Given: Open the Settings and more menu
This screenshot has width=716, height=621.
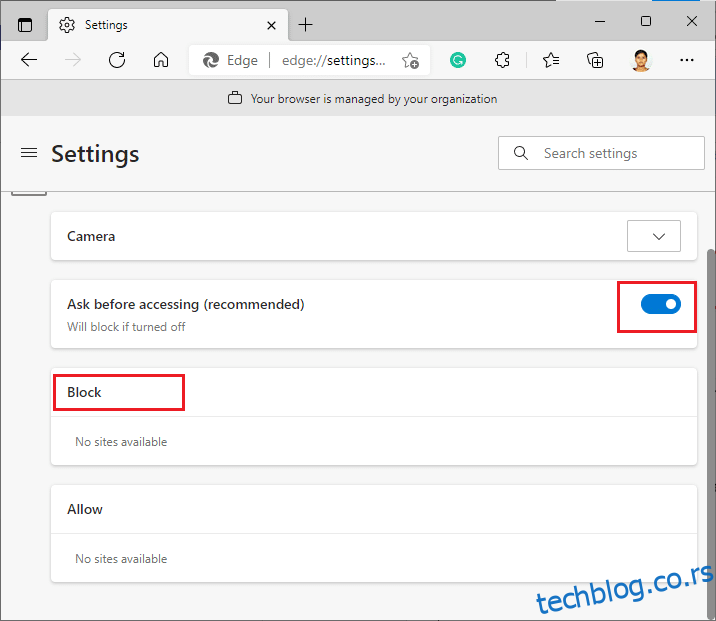Looking at the screenshot, I should [x=687, y=60].
